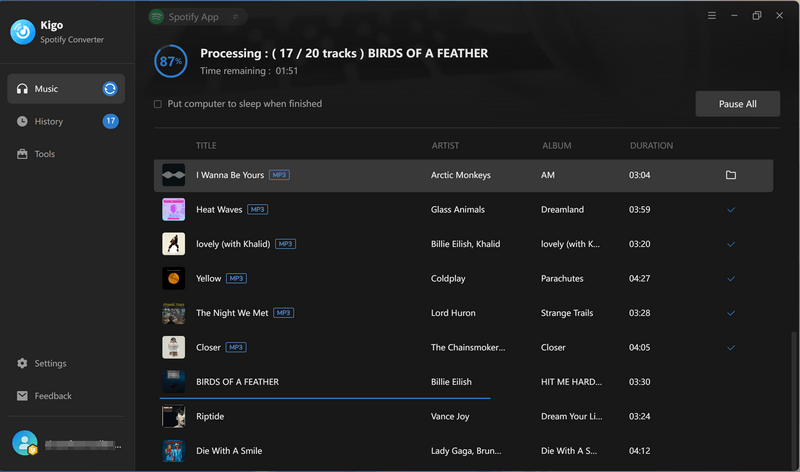The width and height of the screenshot is (800, 472).
Task: Click the Pause All button
Action: (x=737, y=104)
